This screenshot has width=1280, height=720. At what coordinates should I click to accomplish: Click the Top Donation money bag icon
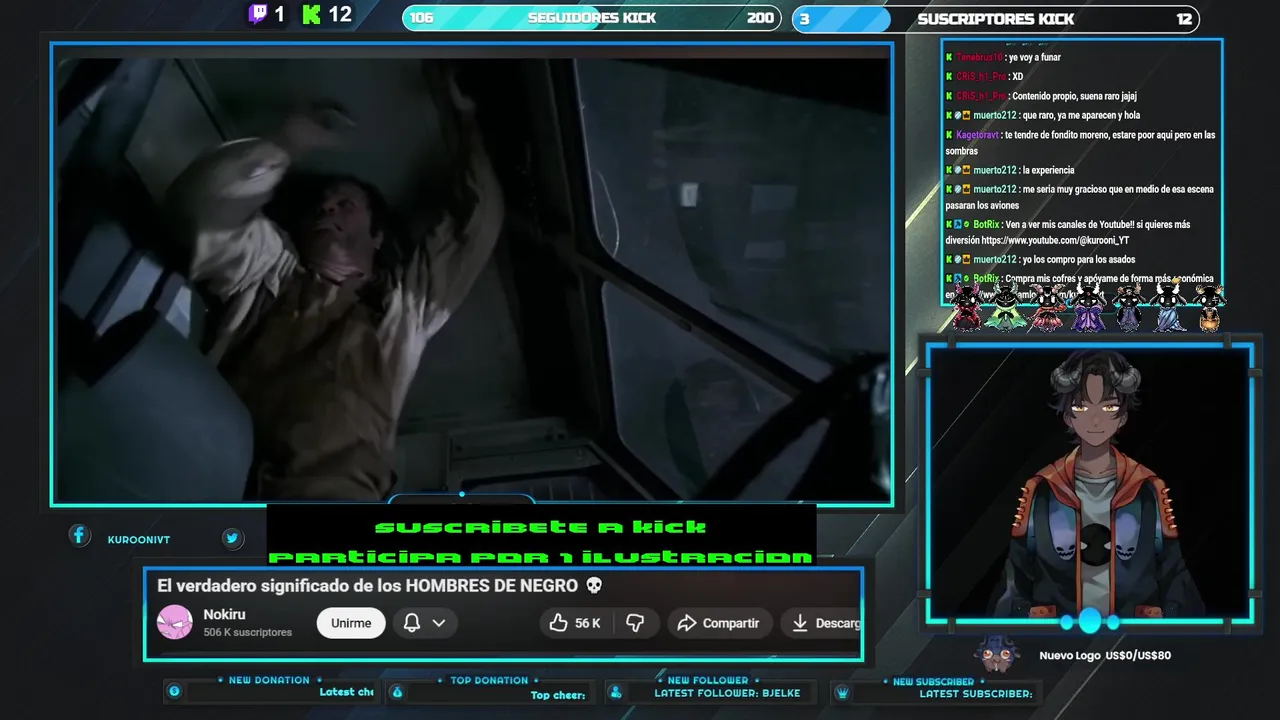[397, 692]
